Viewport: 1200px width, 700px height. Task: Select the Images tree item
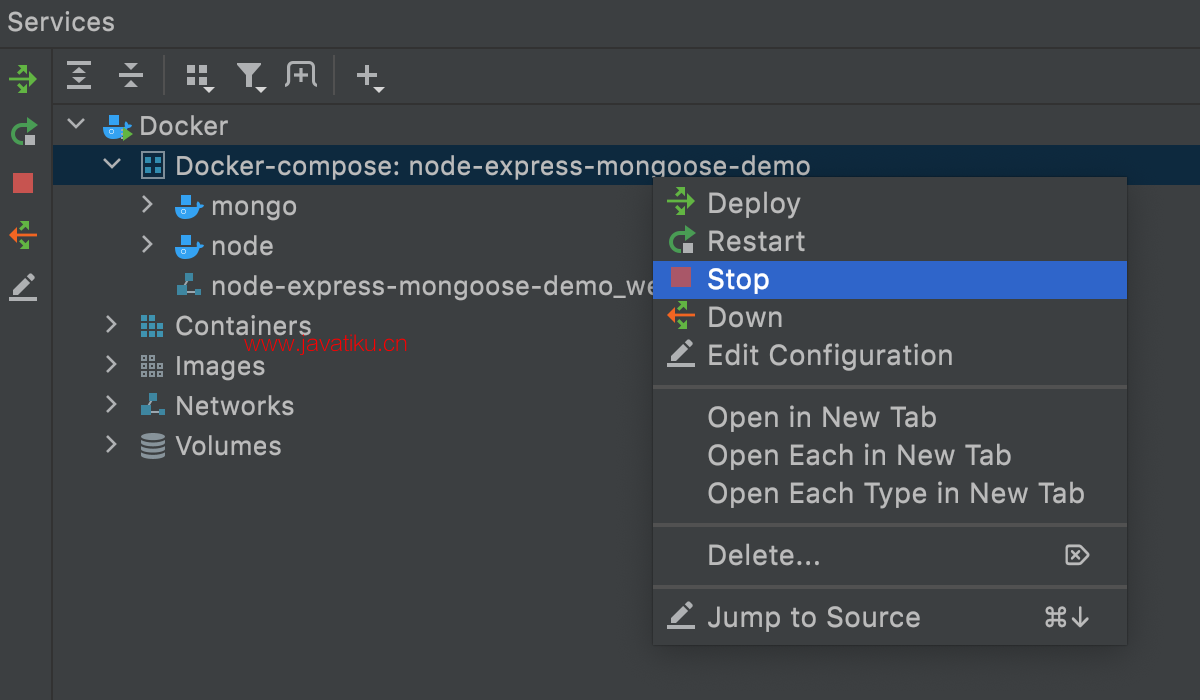pyautogui.click(x=220, y=366)
